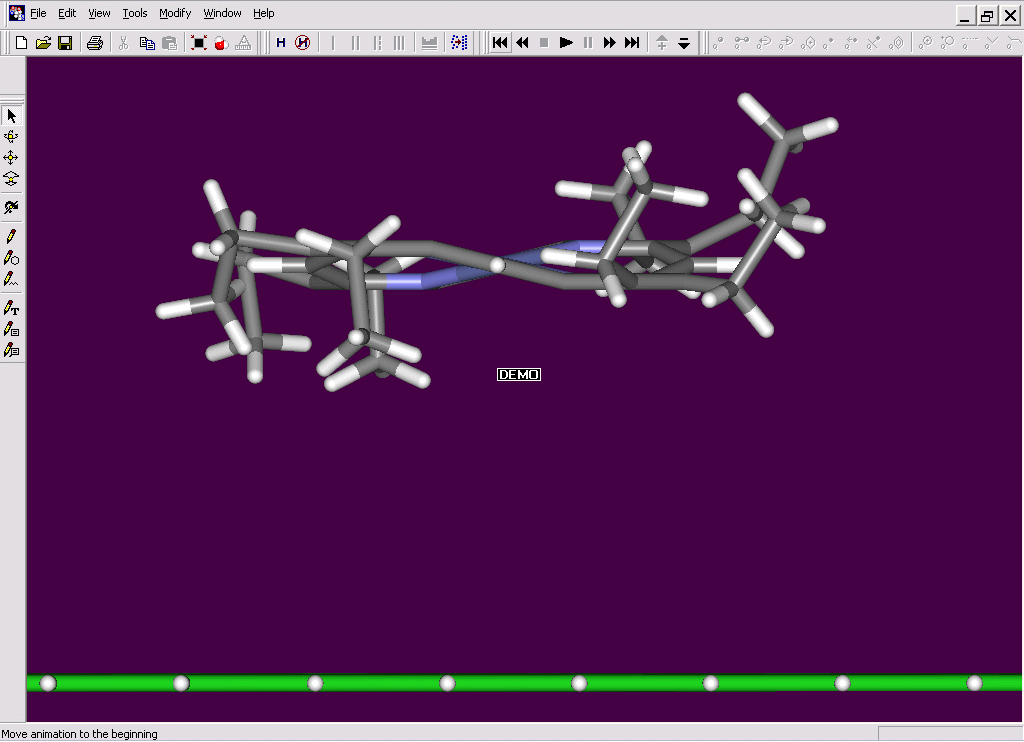The width and height of the screenshot is (1024, 742).
Task: Toggle hide hydrogens crossed-out H button
Action: pyautogui.click(x=302, y=43)
